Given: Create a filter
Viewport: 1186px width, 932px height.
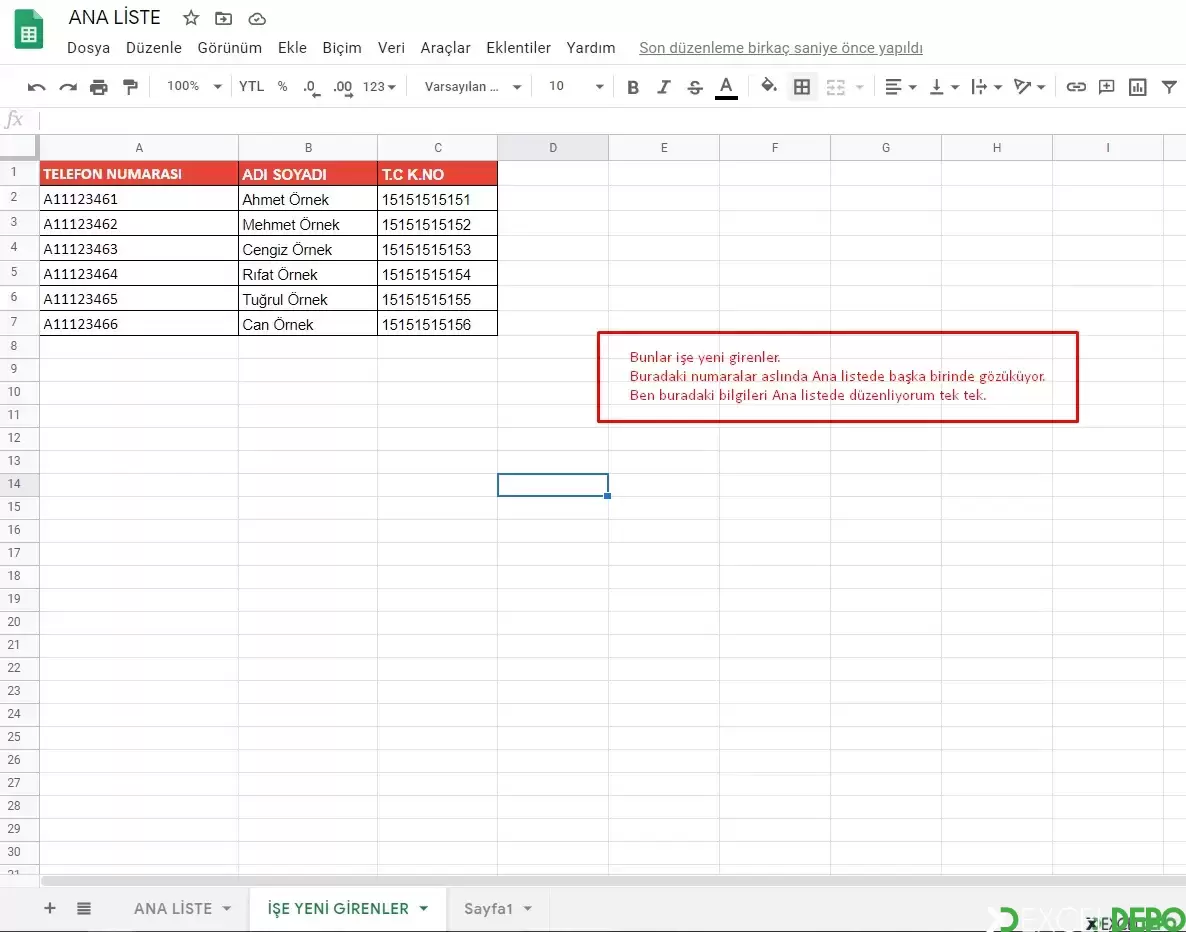Looking at the screenshot, I should 1169,87.
